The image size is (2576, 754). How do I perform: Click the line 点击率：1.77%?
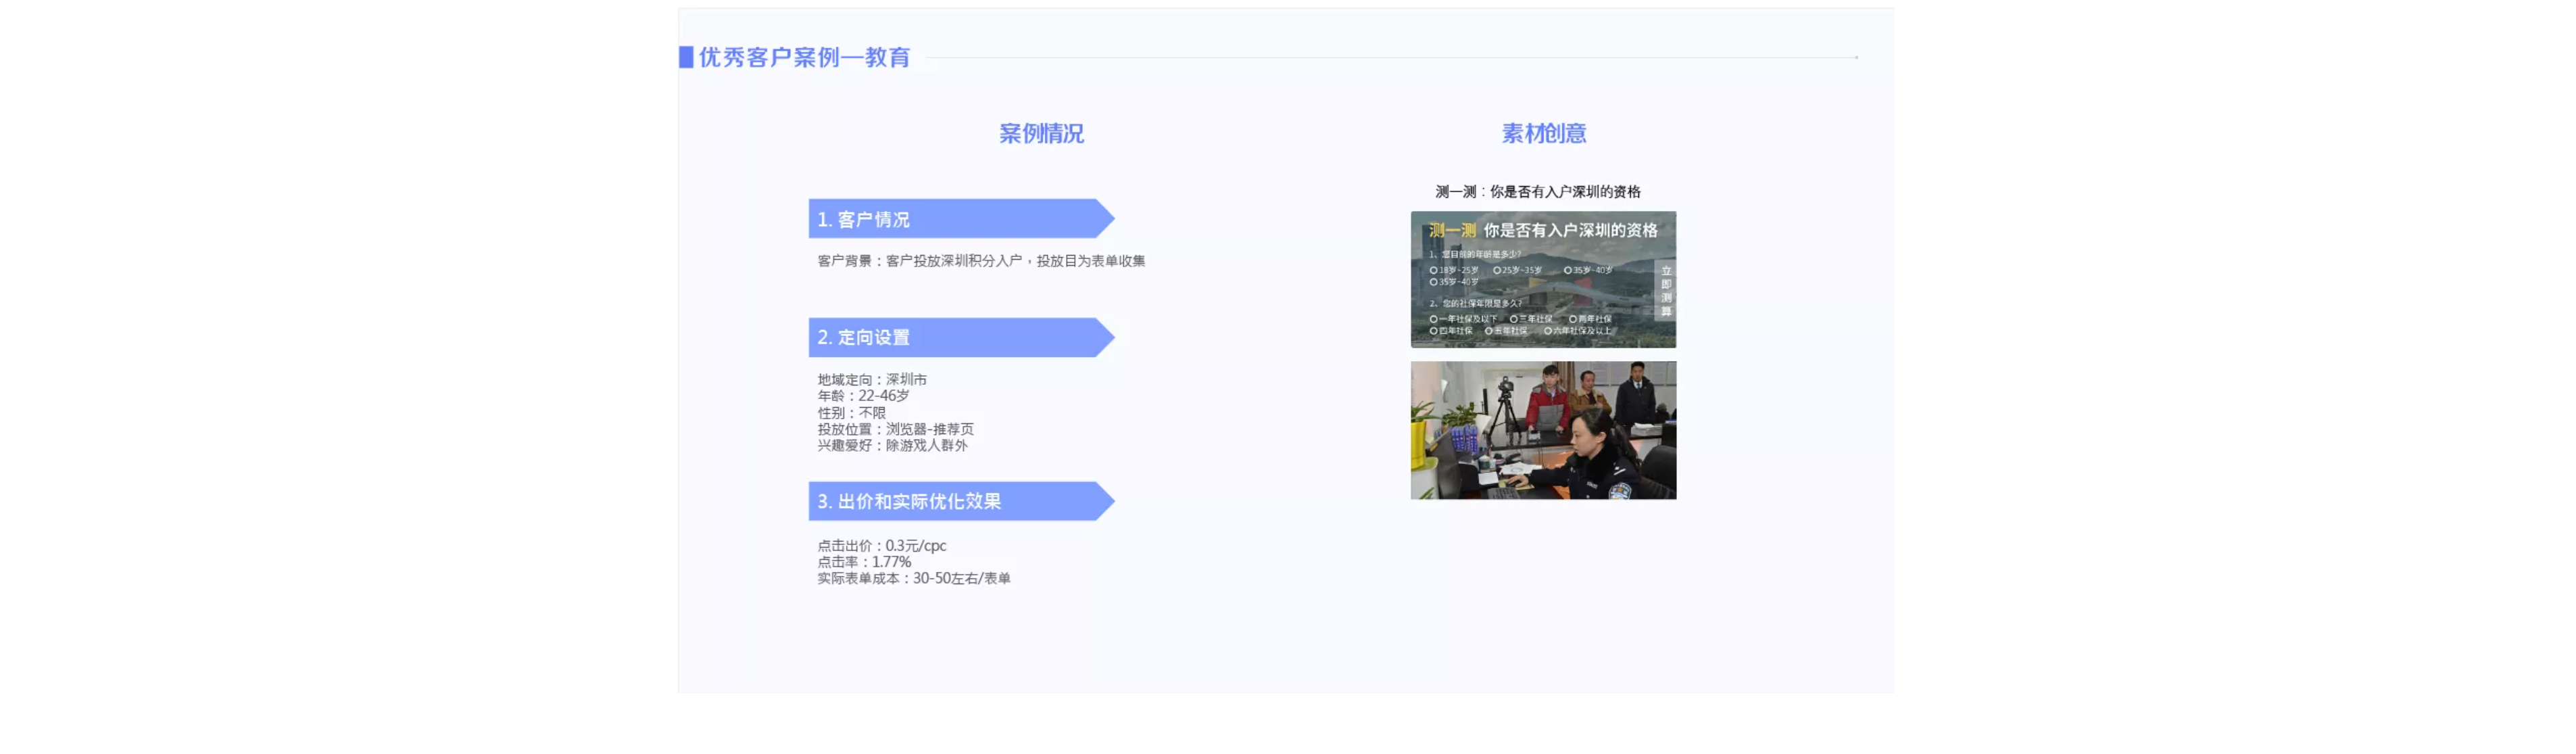(864, 562)
